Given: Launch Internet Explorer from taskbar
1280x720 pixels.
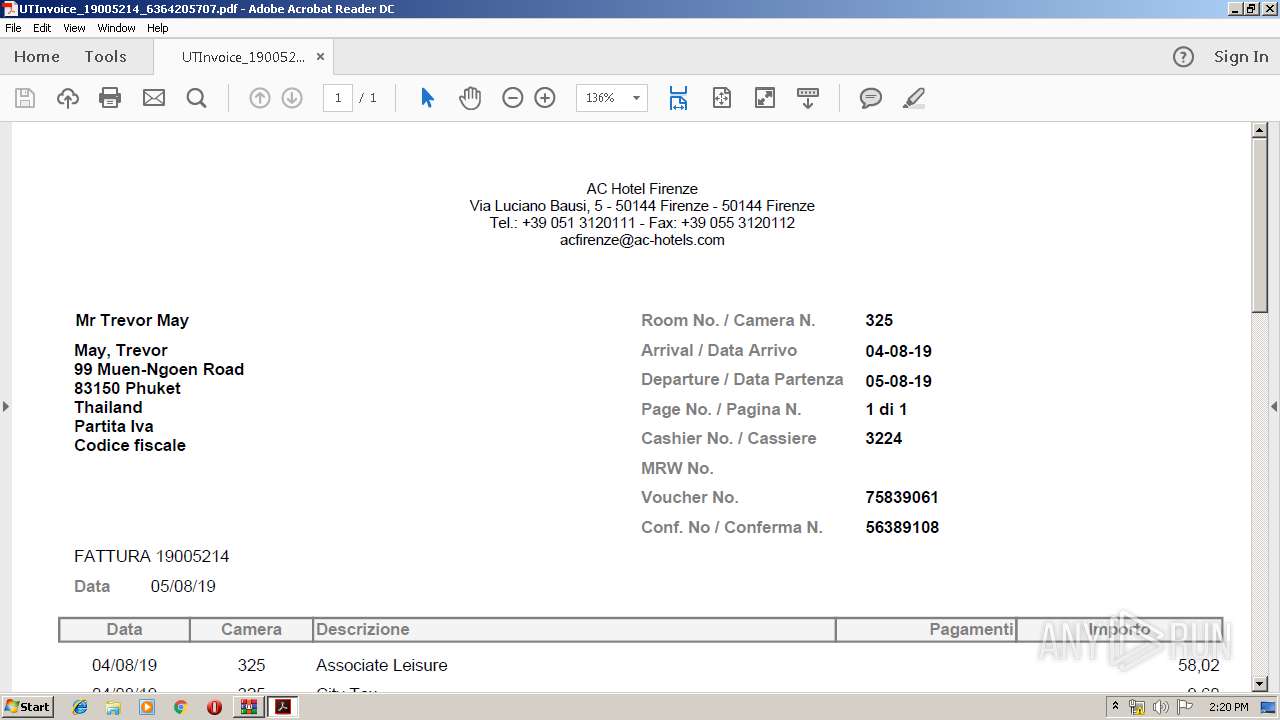Looking at the screenshot, I should (80, 707).
